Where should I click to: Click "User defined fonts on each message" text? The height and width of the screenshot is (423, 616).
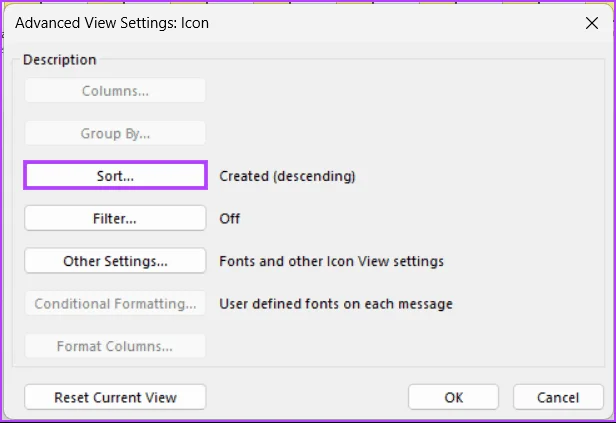click(336, 304)
